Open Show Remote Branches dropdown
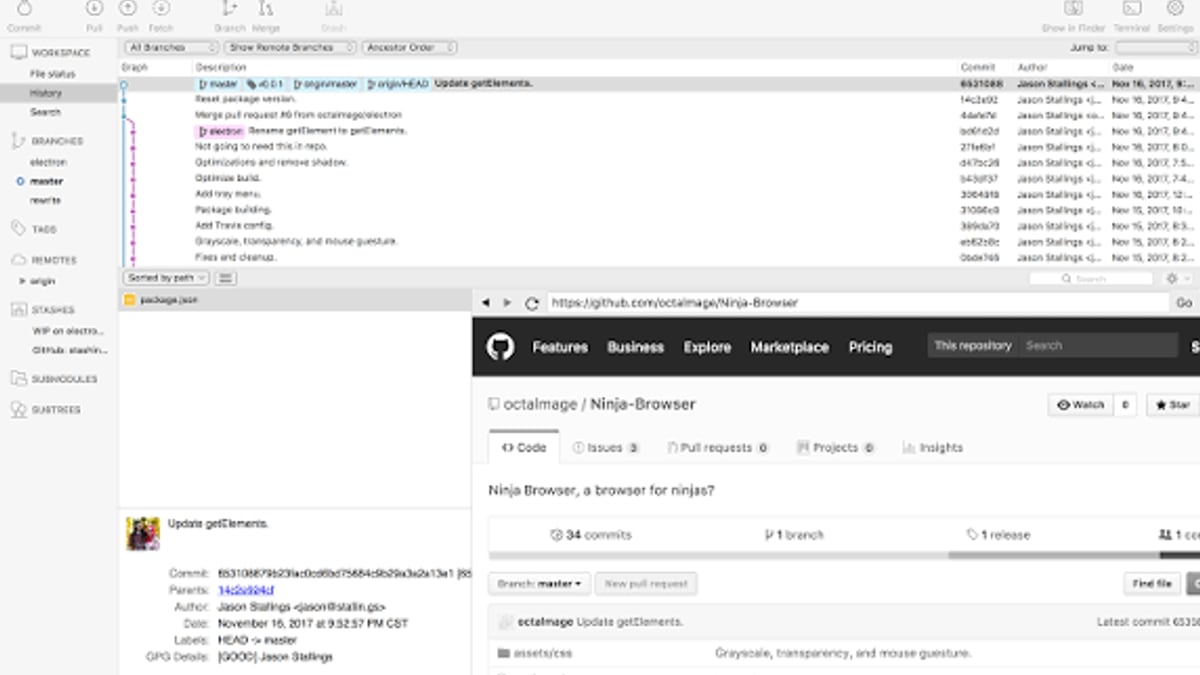This screenshot has width=1200, height=675. coord(290,47)
